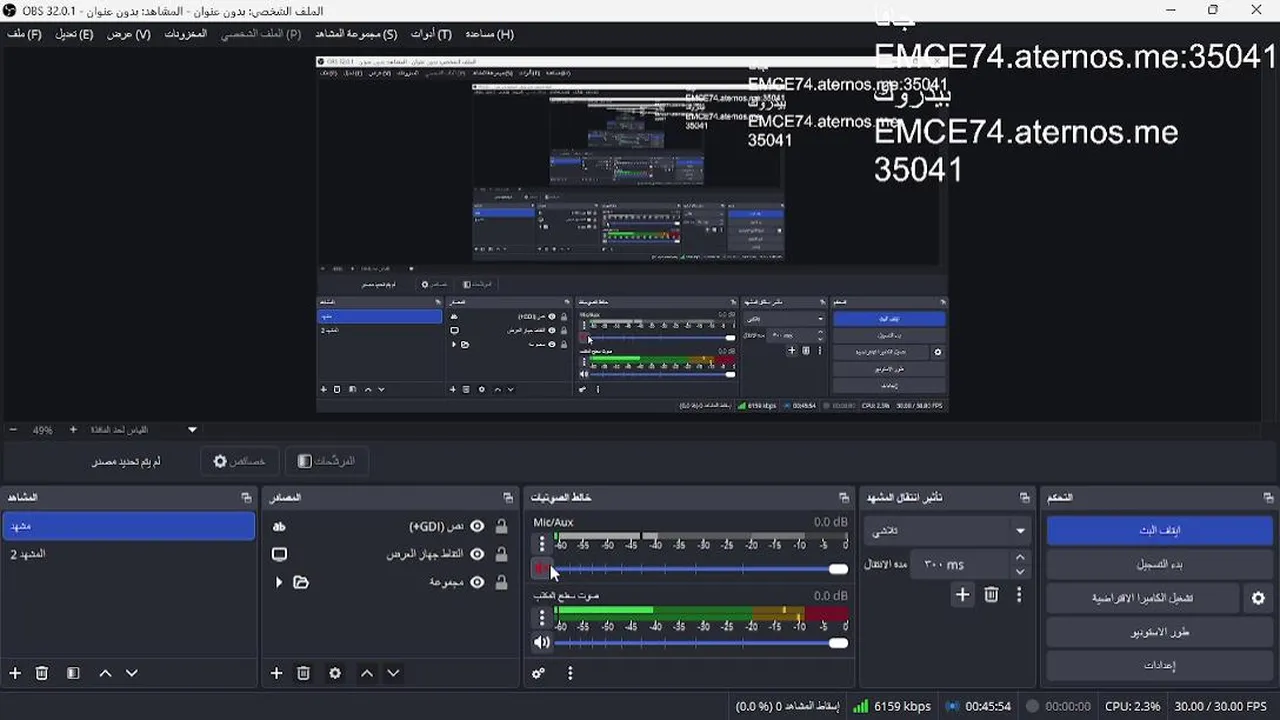This screenshot has width=1280, height=720.
Task: Mute desktop audio speaker button
Action: pos(541,642)
